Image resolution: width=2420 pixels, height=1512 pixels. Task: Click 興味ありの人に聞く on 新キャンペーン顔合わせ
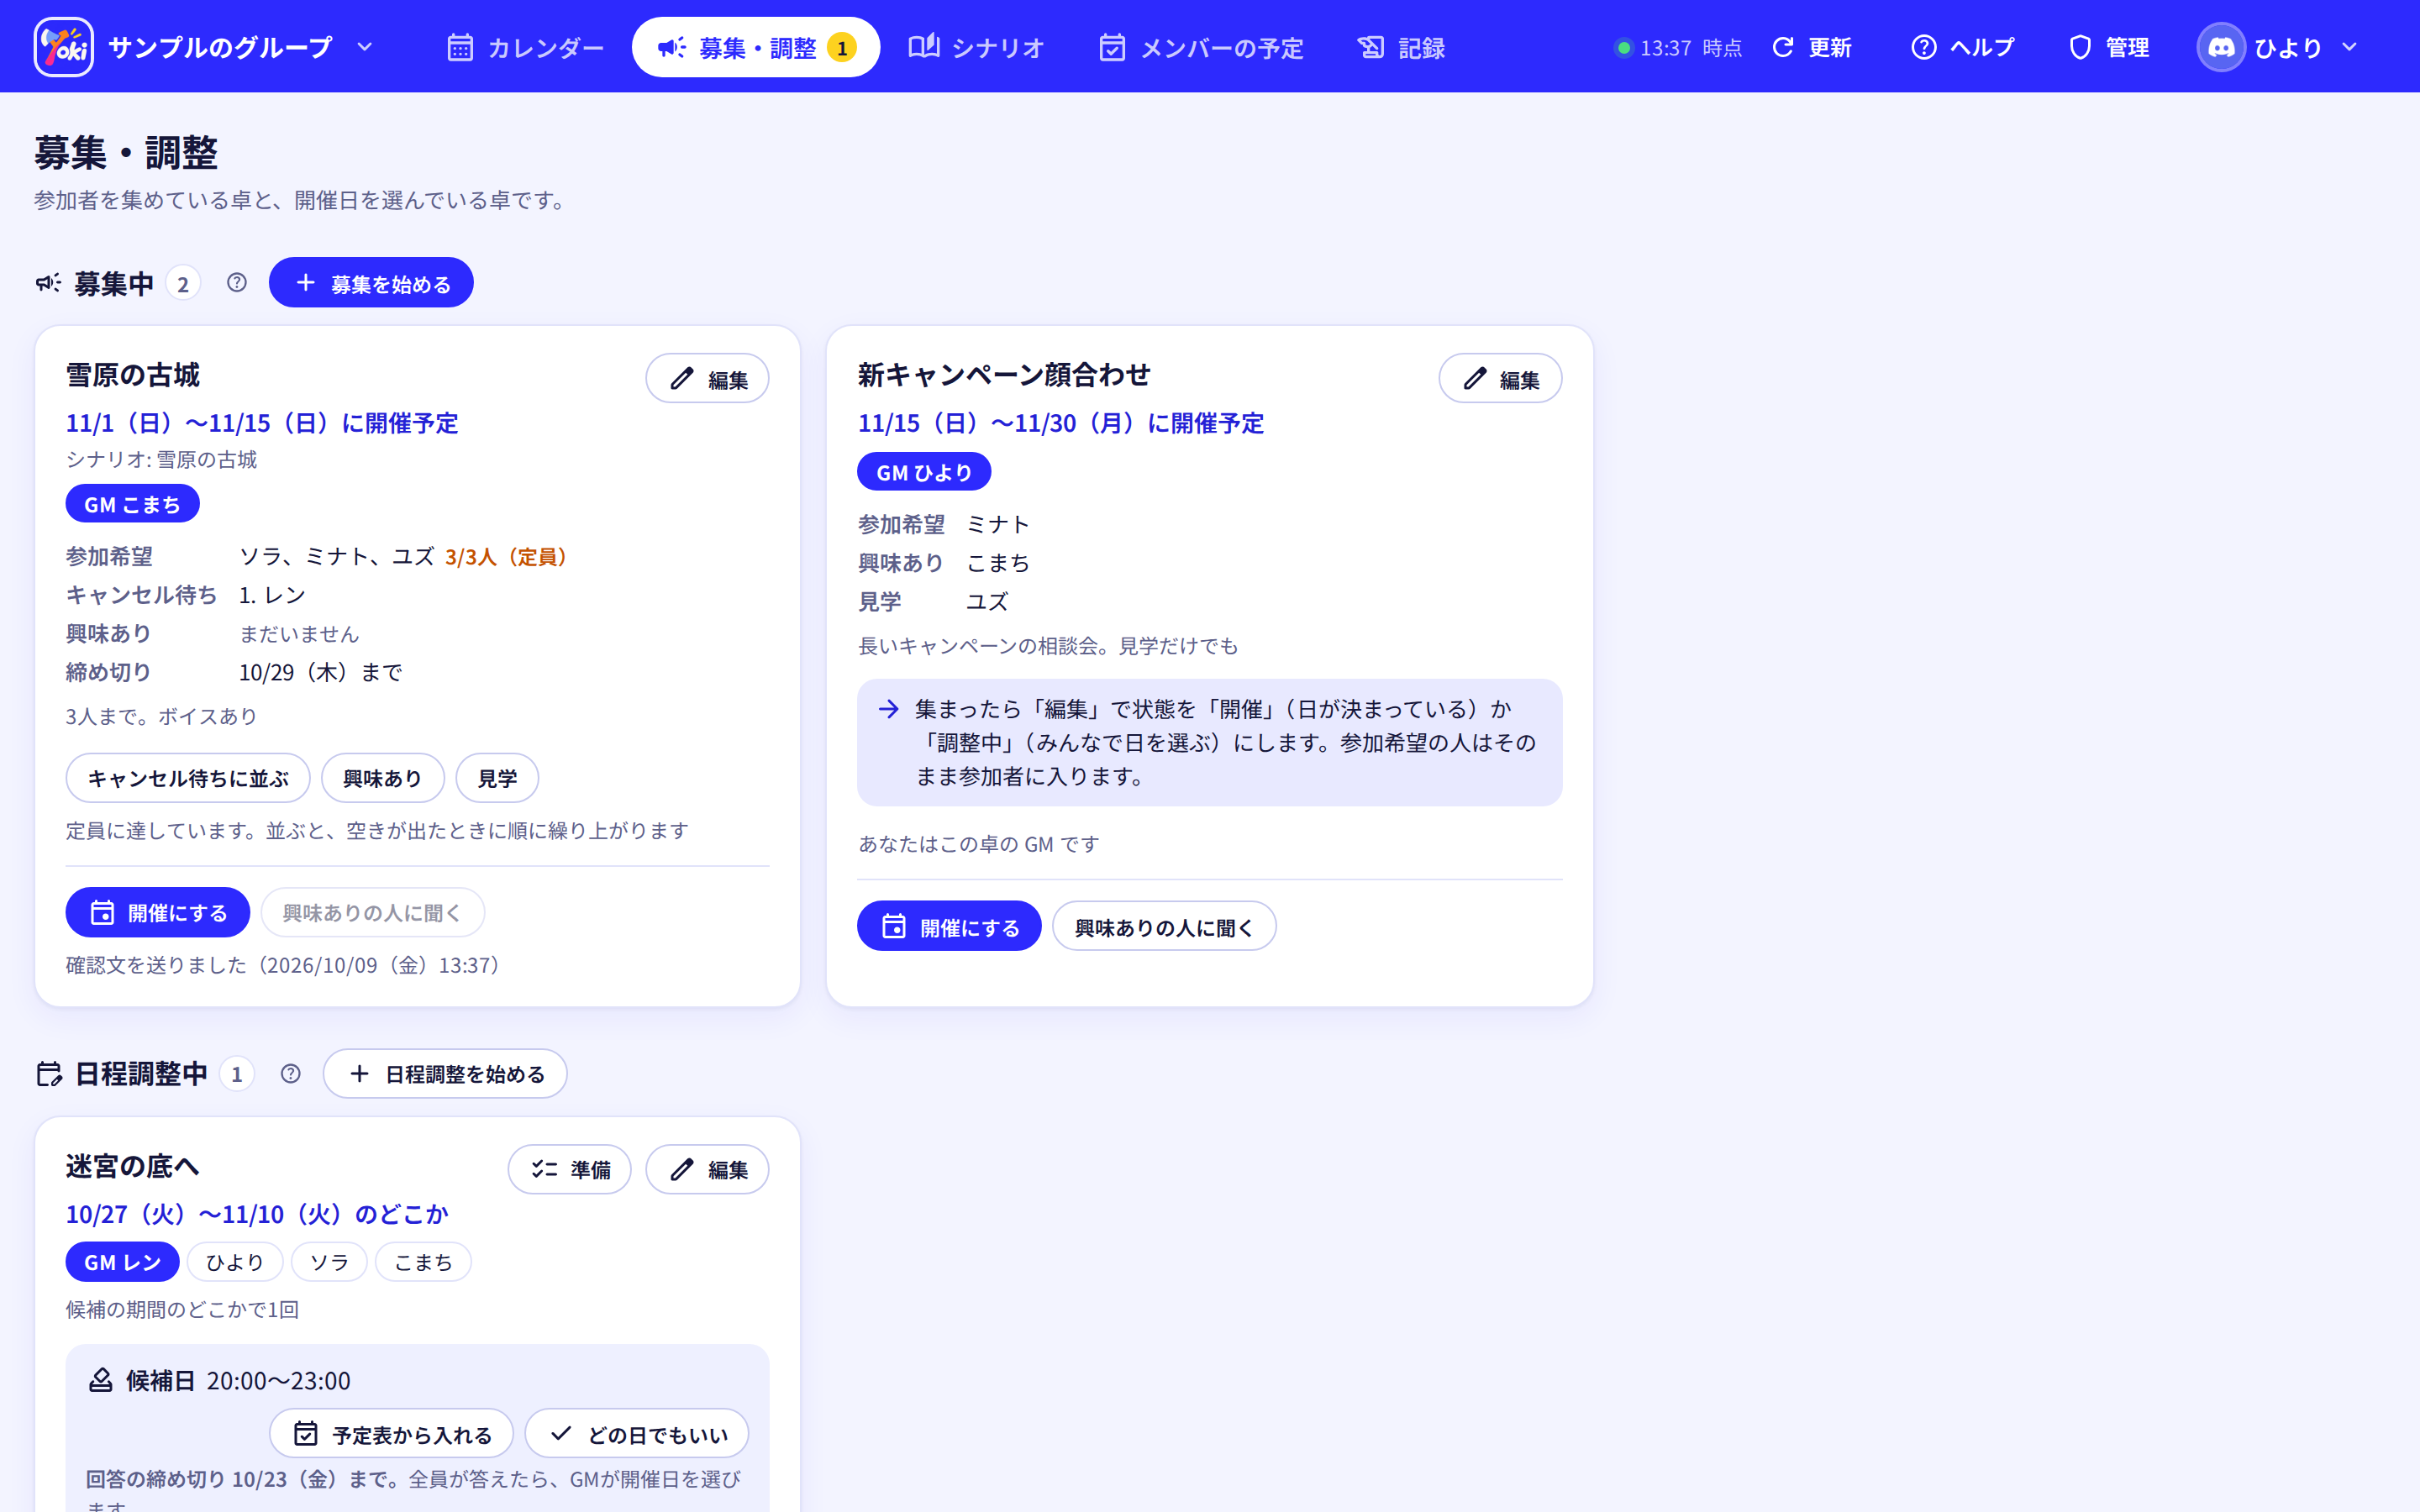[1164, 926]
